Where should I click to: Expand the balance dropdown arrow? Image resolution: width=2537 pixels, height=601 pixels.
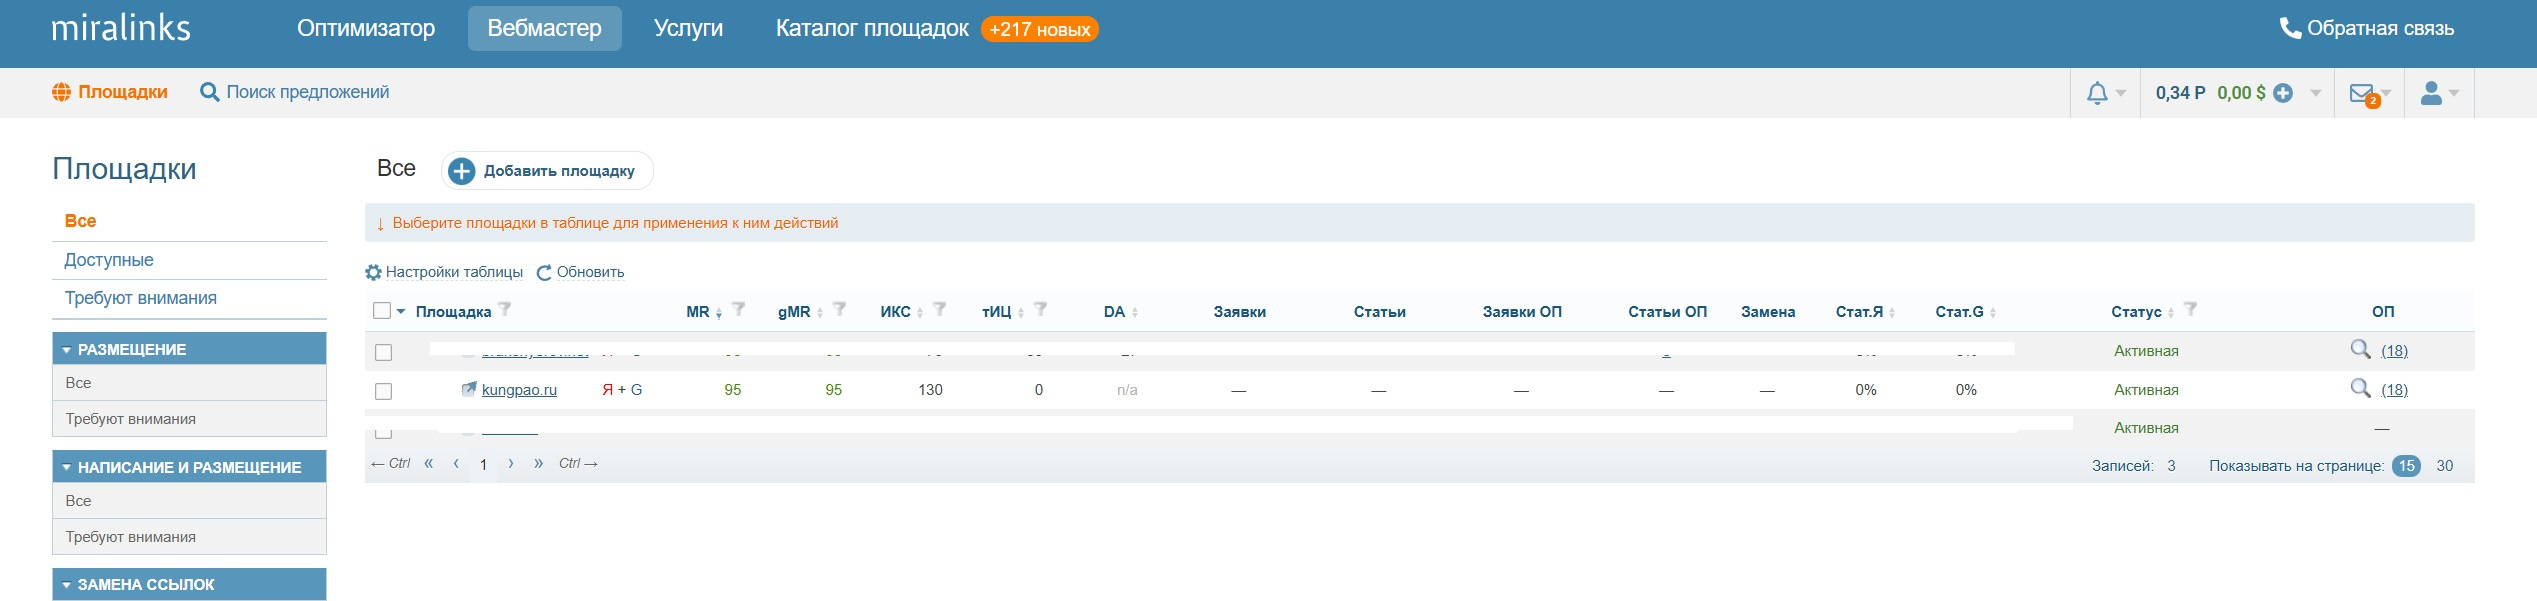pos(2315,93)
